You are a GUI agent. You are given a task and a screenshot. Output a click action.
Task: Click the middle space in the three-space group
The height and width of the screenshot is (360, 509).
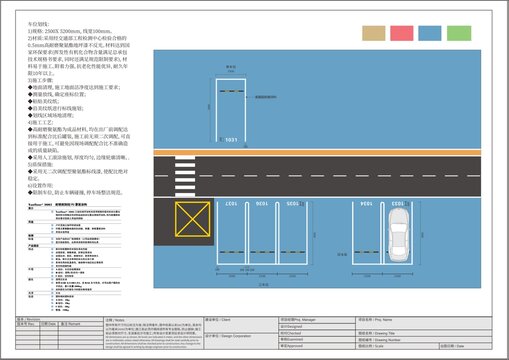pyautogui.click(x=262, y=233)
